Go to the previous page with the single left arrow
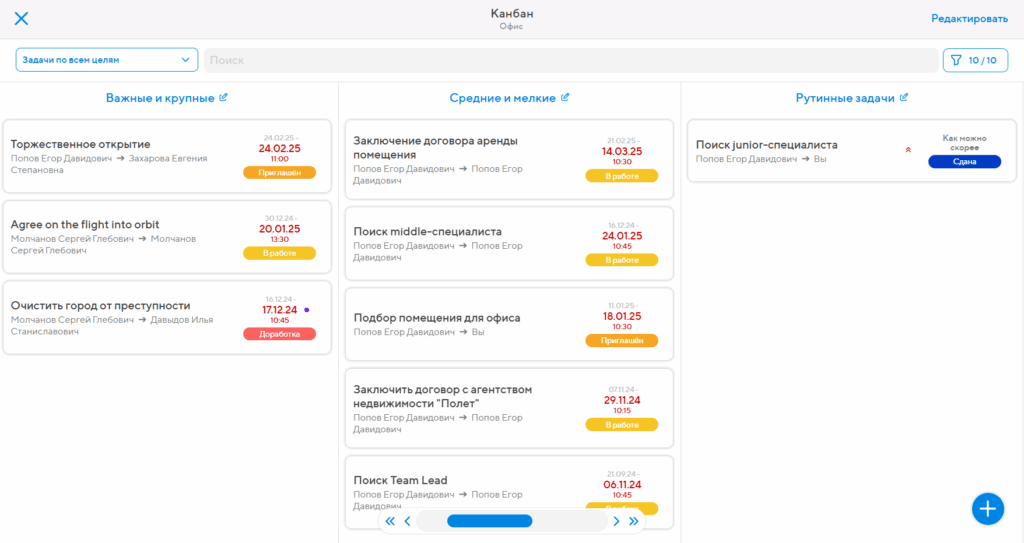The width and height of the screenshot is (1024, 543). pos(407,521)
